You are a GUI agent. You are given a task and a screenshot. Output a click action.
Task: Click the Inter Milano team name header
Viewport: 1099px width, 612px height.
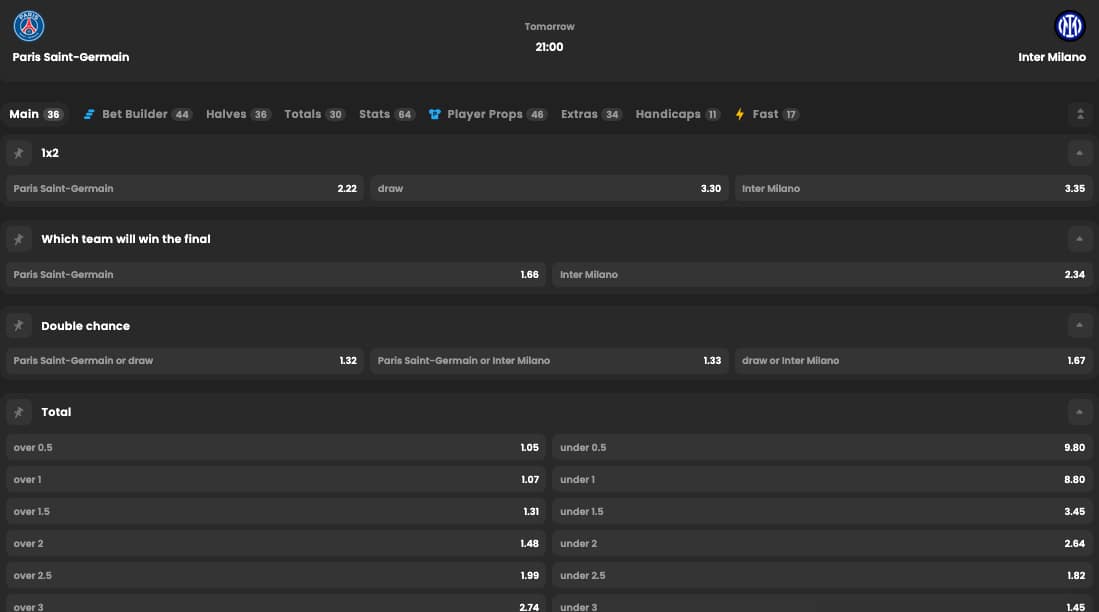(1052, 57)
